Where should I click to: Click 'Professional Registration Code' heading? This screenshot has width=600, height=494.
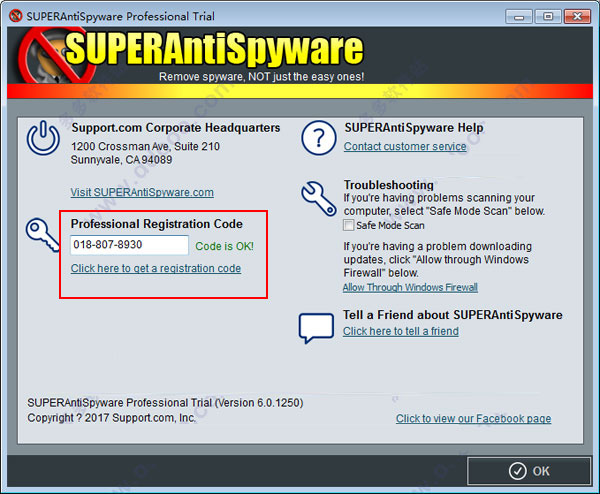(x=157, y=224)
